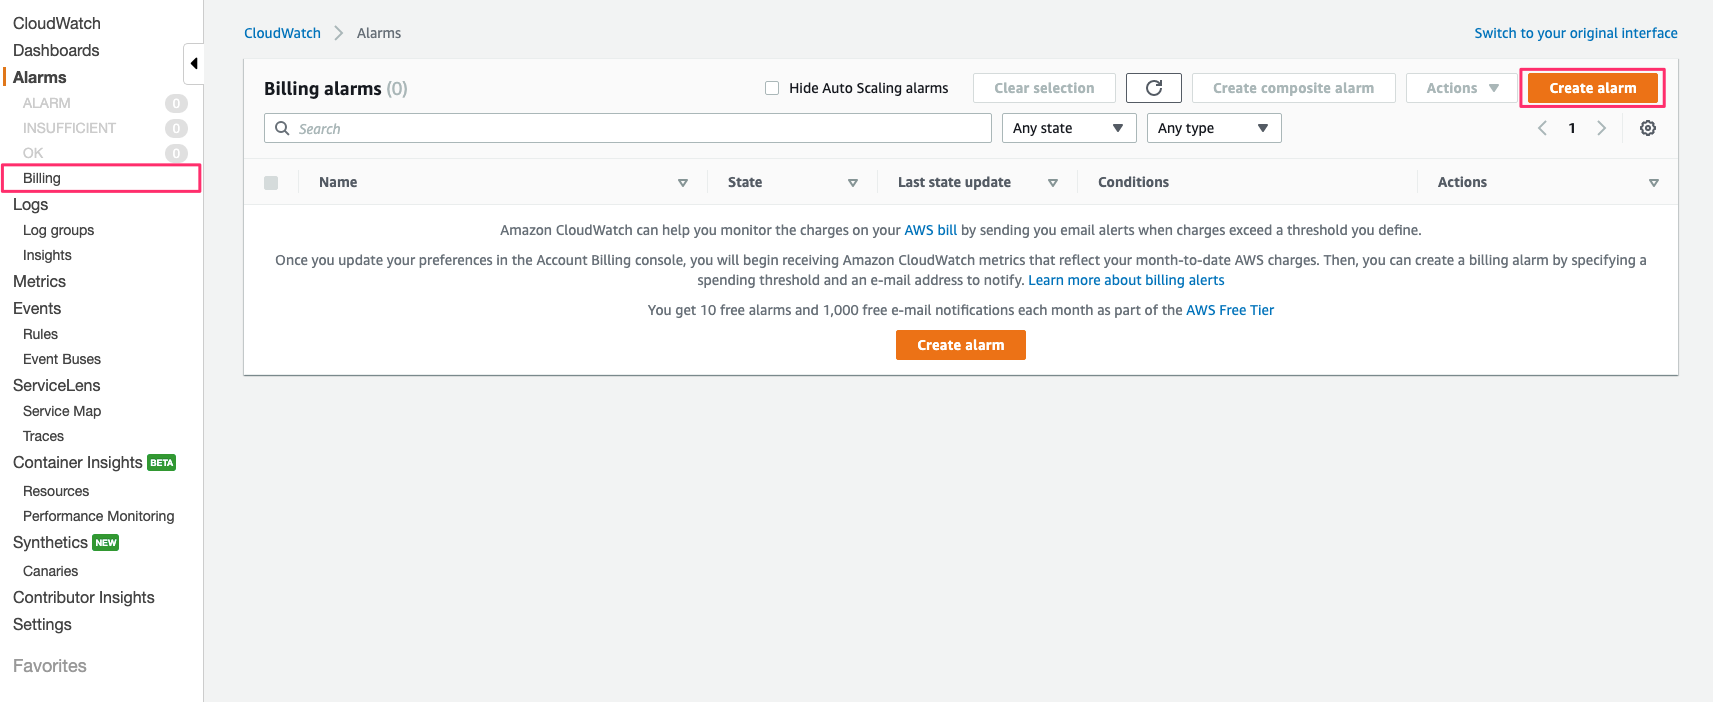Image resolution: width=1713 pixels, height=702 pixels.
Task: Open the Any state dropdown
Action: [x=1069, y=128]
